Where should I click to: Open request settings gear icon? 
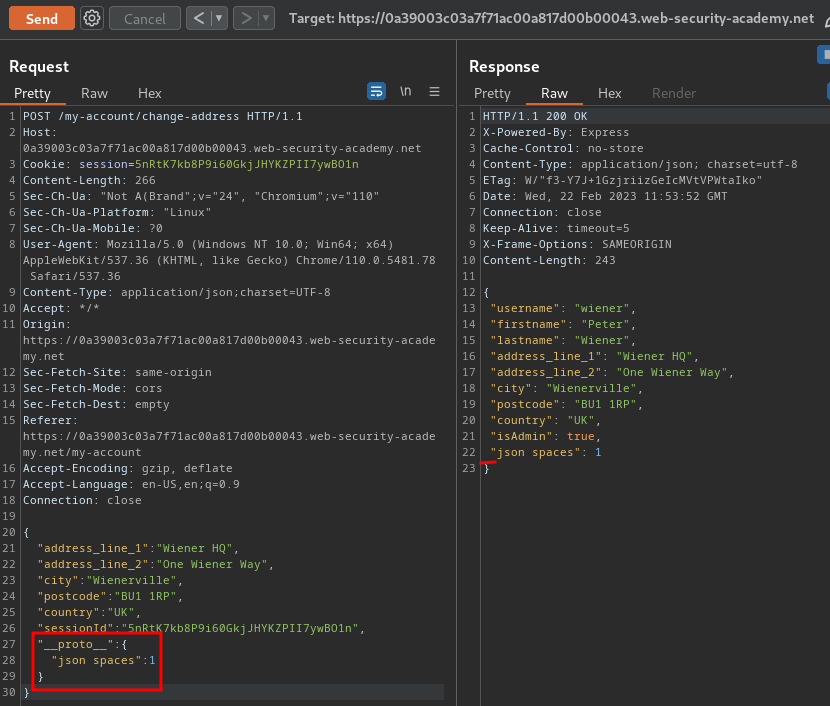pyautogui.click(x=92, y=19)
